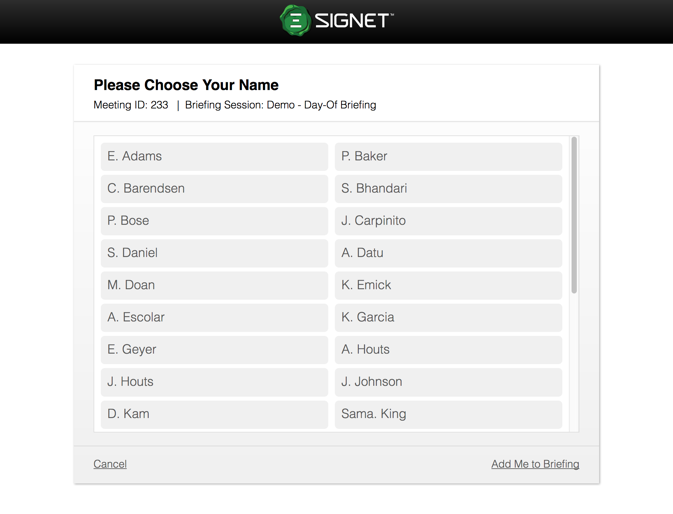Select the name E. Adams
This screenshot has width=673, height=514.
click(x=214, y=156)
